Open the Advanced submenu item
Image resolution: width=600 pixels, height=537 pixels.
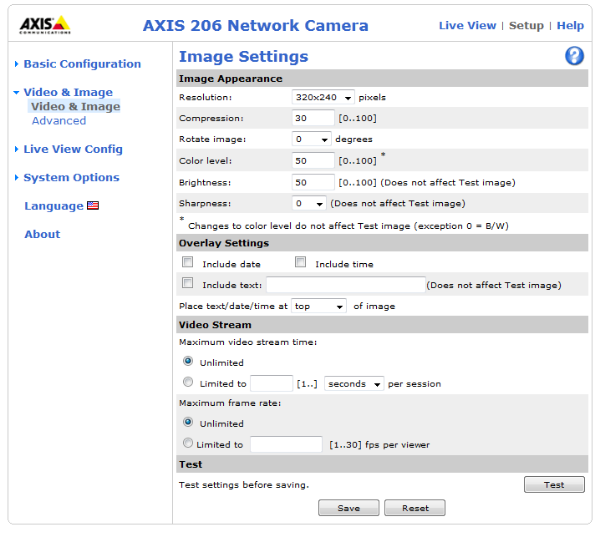coord(59,121)
